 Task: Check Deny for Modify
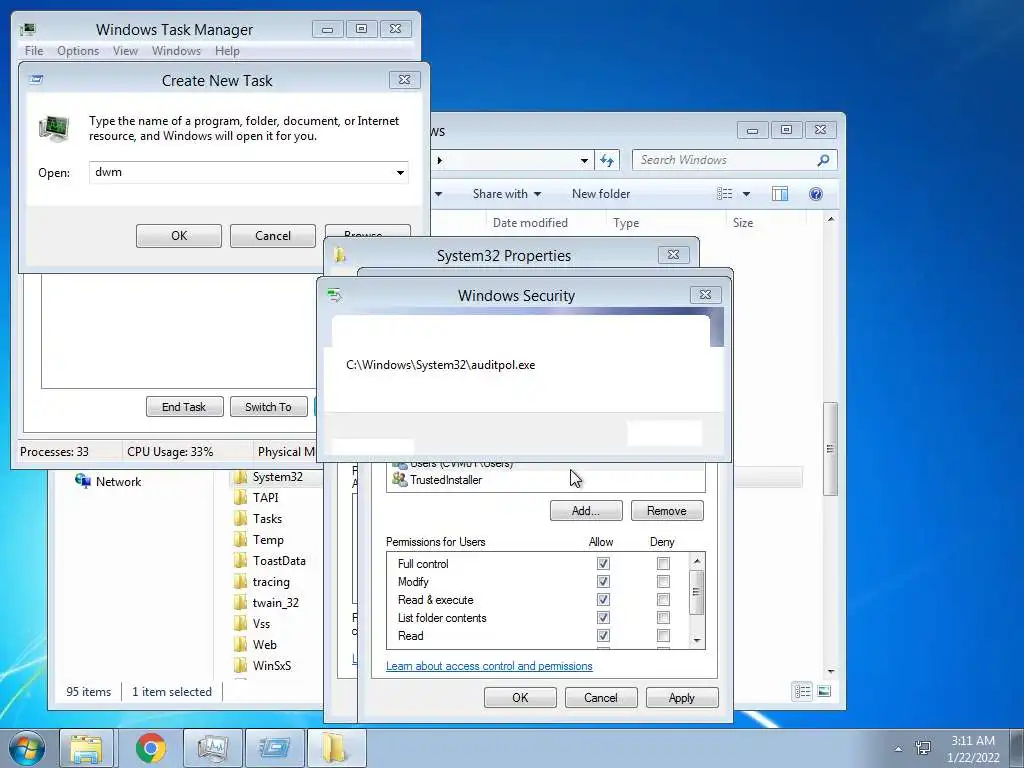(663, 581)
